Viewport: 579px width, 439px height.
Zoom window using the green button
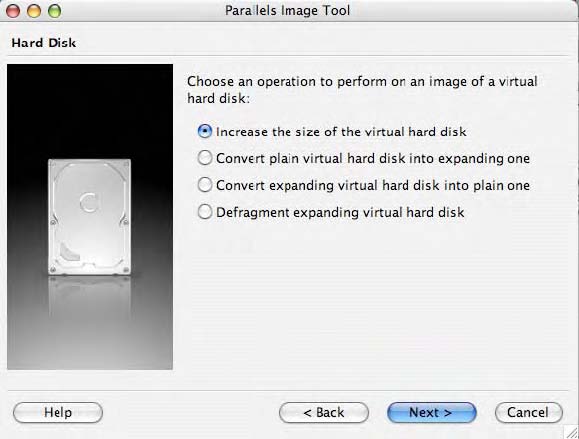tap(55, 11)
